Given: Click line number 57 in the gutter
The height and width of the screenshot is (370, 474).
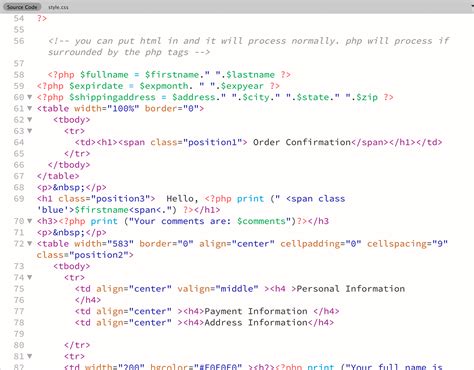Looking at the screenshot, I should 19,63.
